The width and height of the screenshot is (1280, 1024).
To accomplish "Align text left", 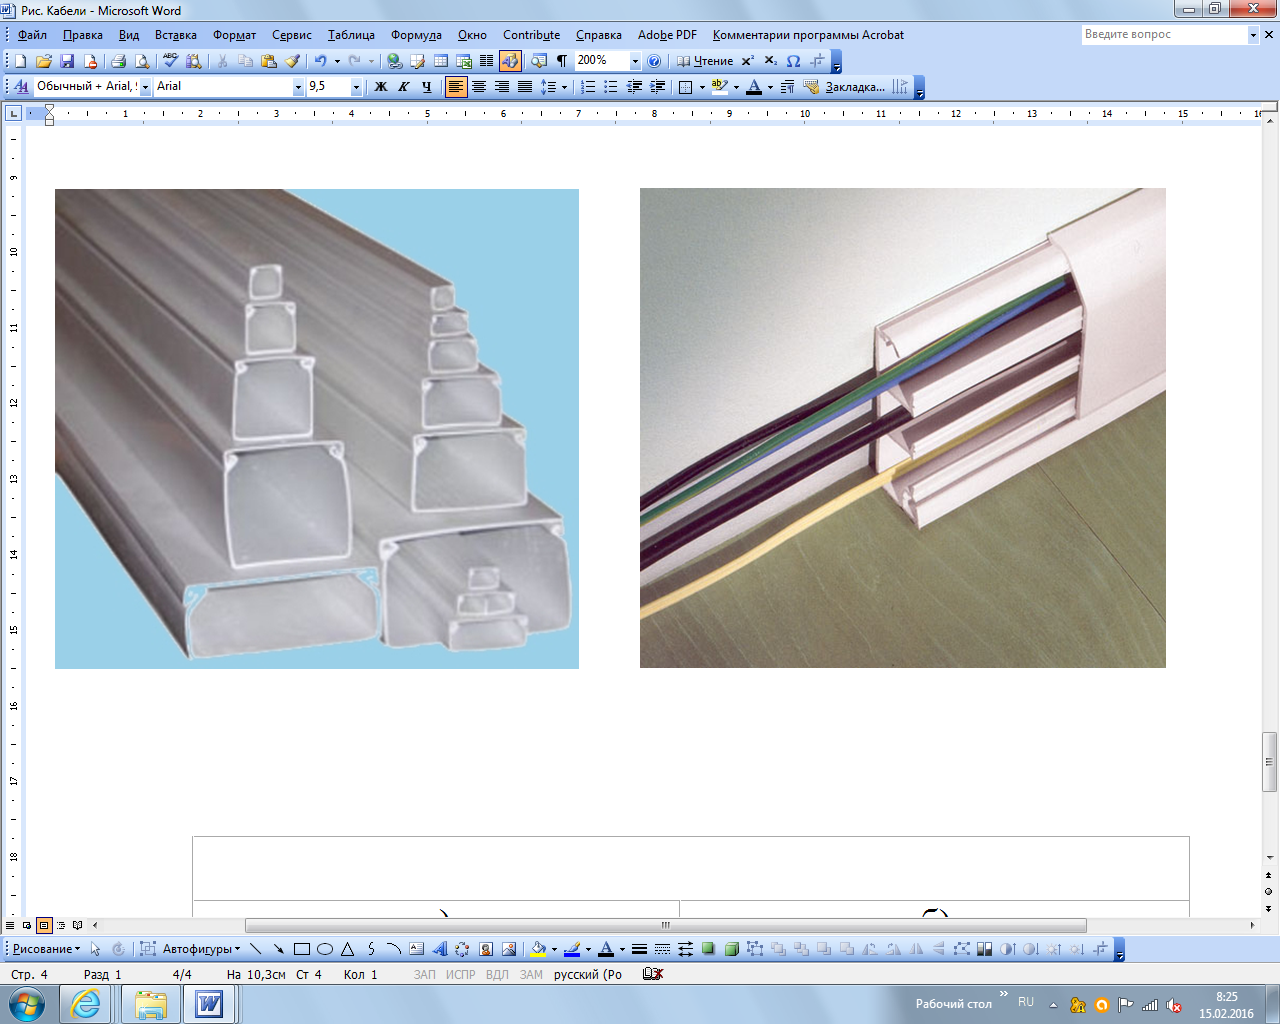I will (456, 87).
